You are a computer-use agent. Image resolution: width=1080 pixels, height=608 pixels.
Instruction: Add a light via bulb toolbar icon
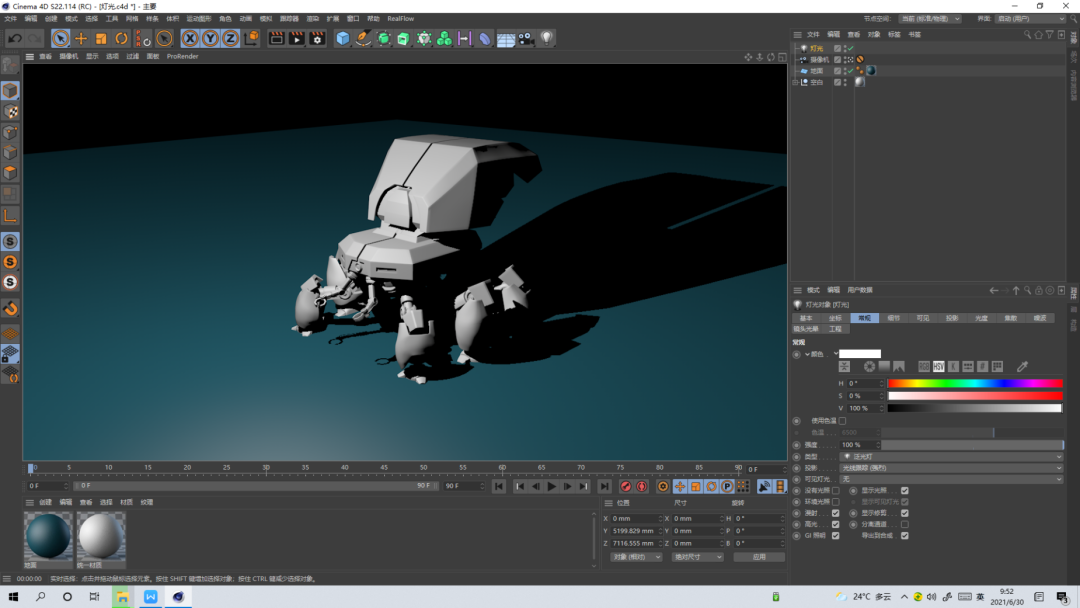(x=546, y=39)
